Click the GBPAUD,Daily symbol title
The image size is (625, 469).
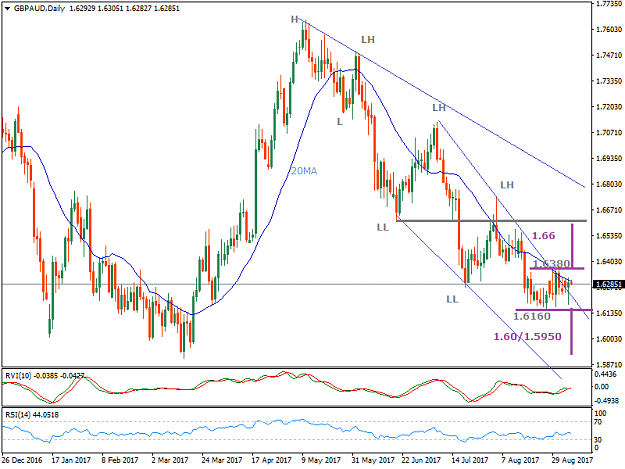39,8
